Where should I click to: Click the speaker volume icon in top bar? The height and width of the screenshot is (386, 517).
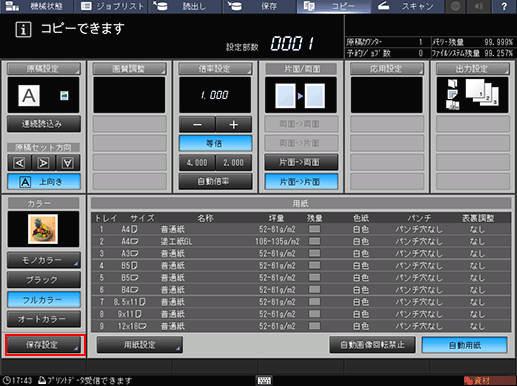point(479,6)
